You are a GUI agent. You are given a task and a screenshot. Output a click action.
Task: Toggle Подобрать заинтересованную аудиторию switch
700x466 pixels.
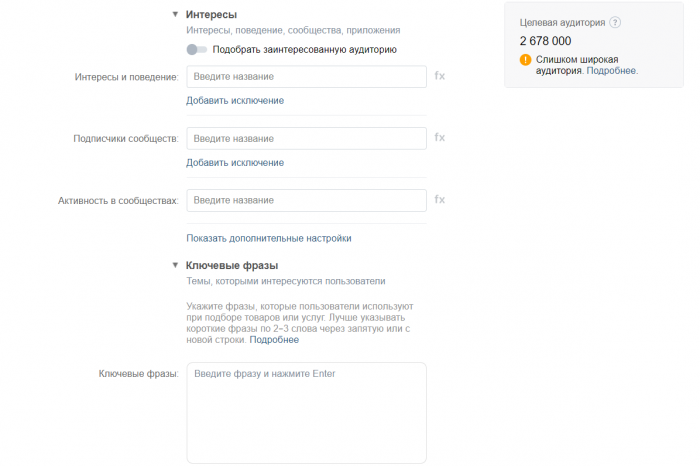click(196, 49)
